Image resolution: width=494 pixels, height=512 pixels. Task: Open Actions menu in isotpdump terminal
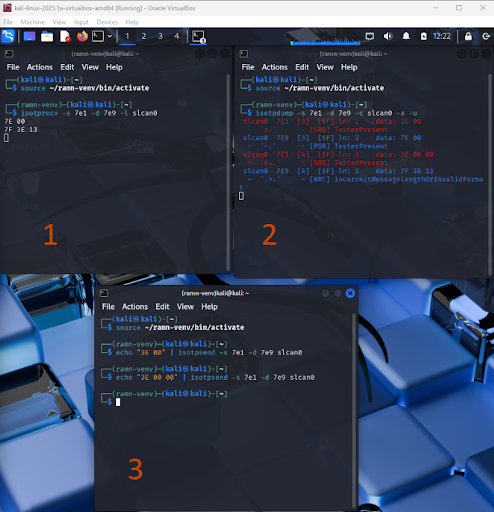click(274, 67)
